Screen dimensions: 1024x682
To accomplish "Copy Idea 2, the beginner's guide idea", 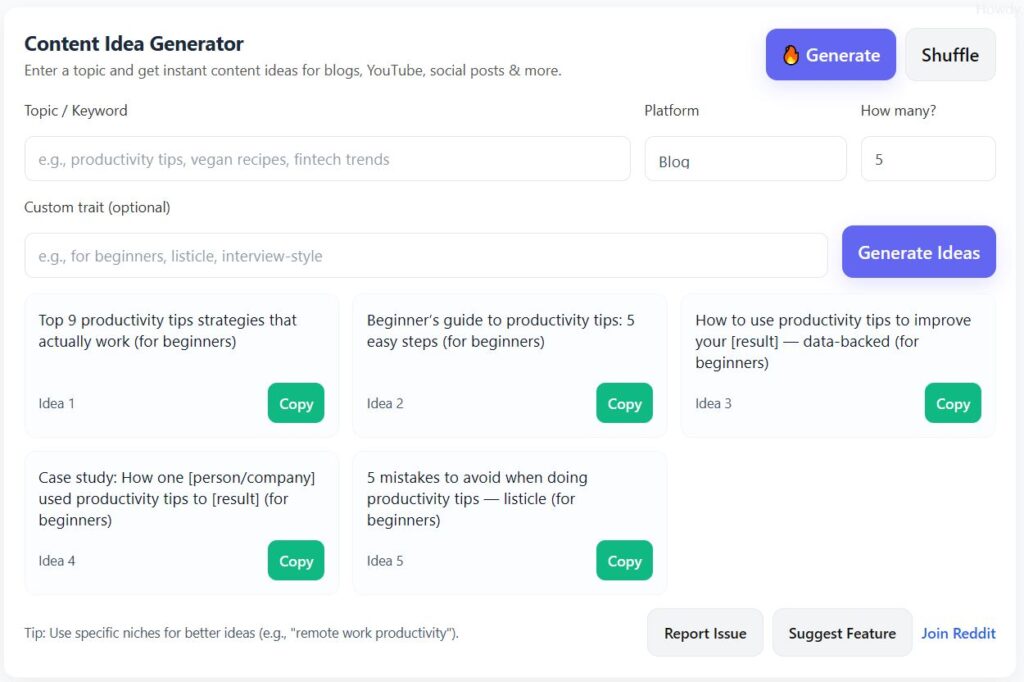I will pos(624,403).
